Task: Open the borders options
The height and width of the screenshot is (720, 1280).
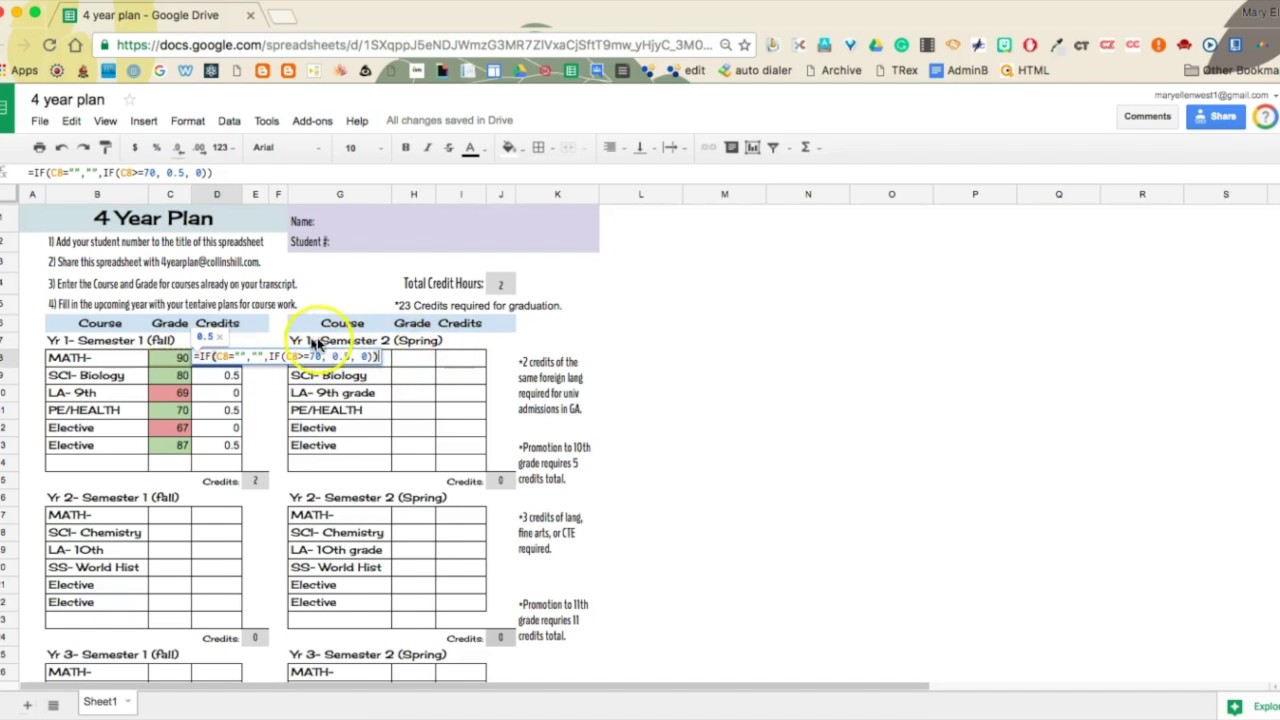Action: click(x=538, y=148)
